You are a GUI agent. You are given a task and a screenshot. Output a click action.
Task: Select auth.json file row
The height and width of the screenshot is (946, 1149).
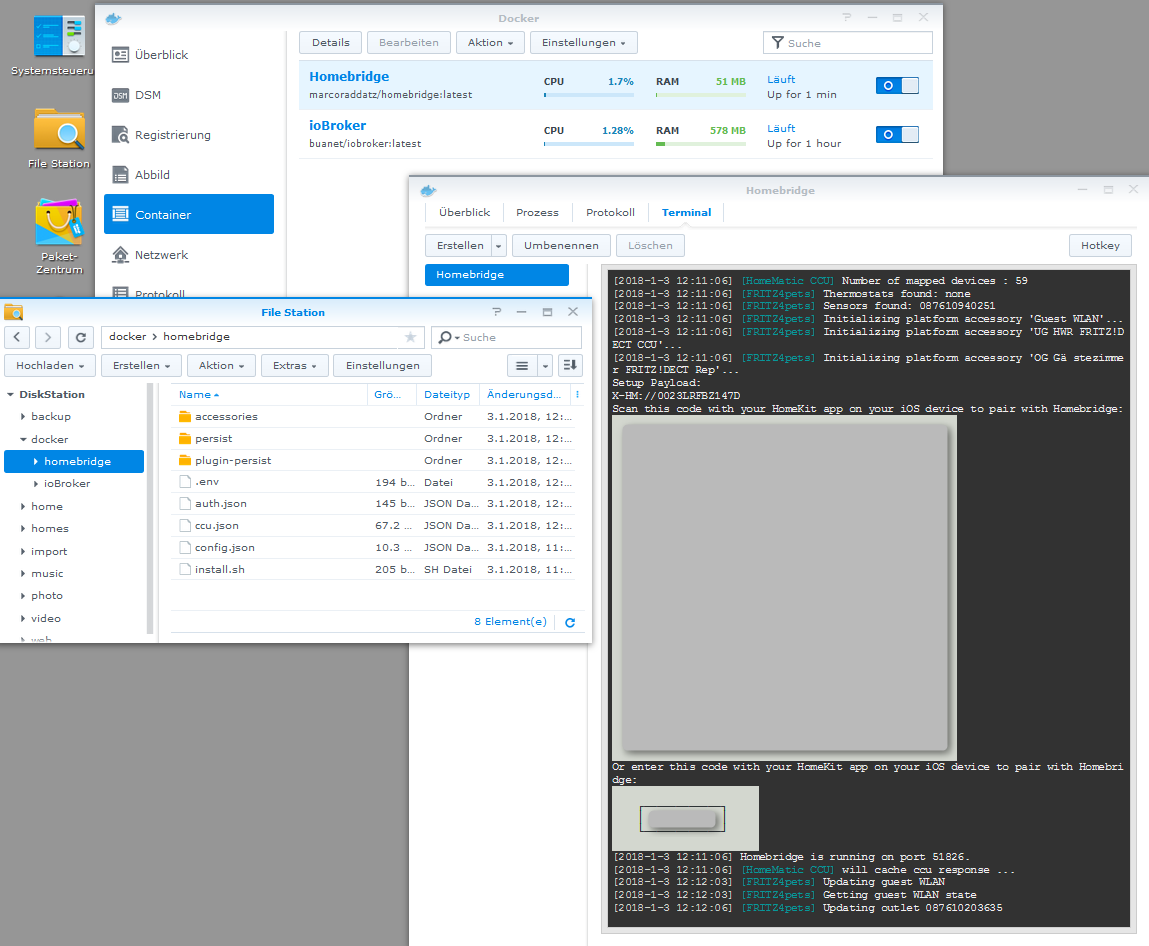(373, 503)
